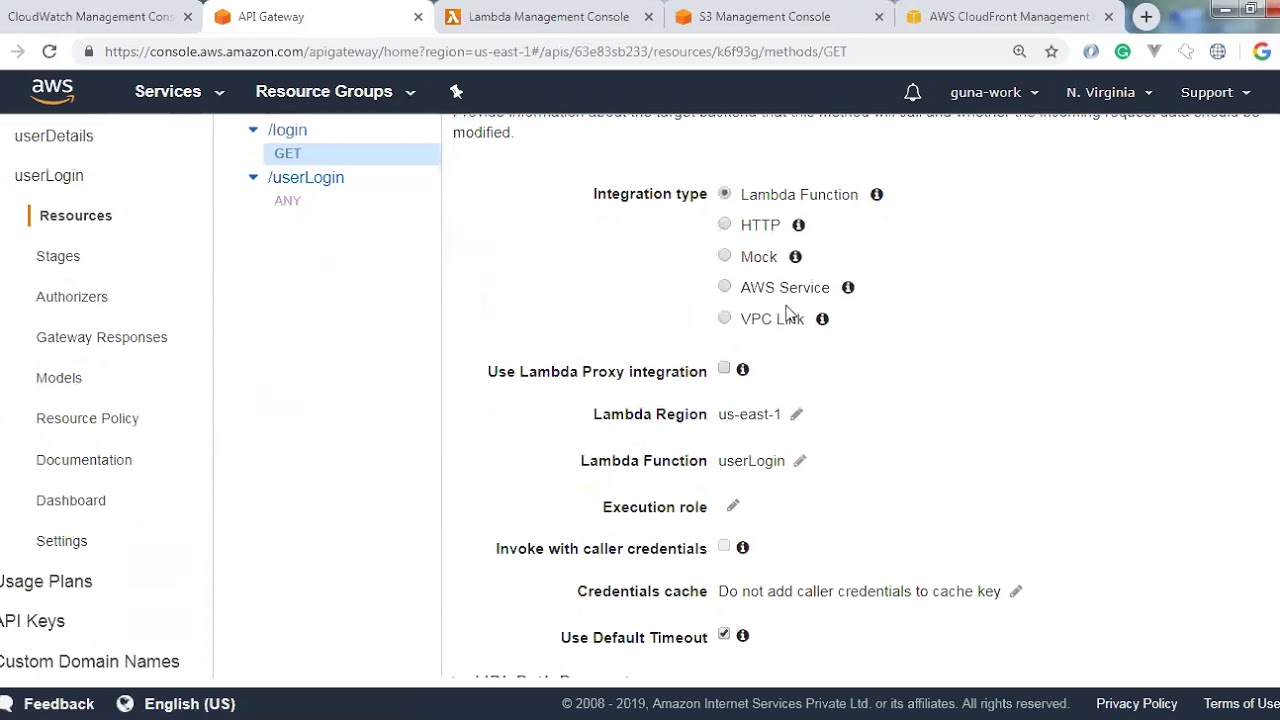Uncheck Use Default Timeout checkbox
The image size is (1280, 720).
tap(724, 634)
